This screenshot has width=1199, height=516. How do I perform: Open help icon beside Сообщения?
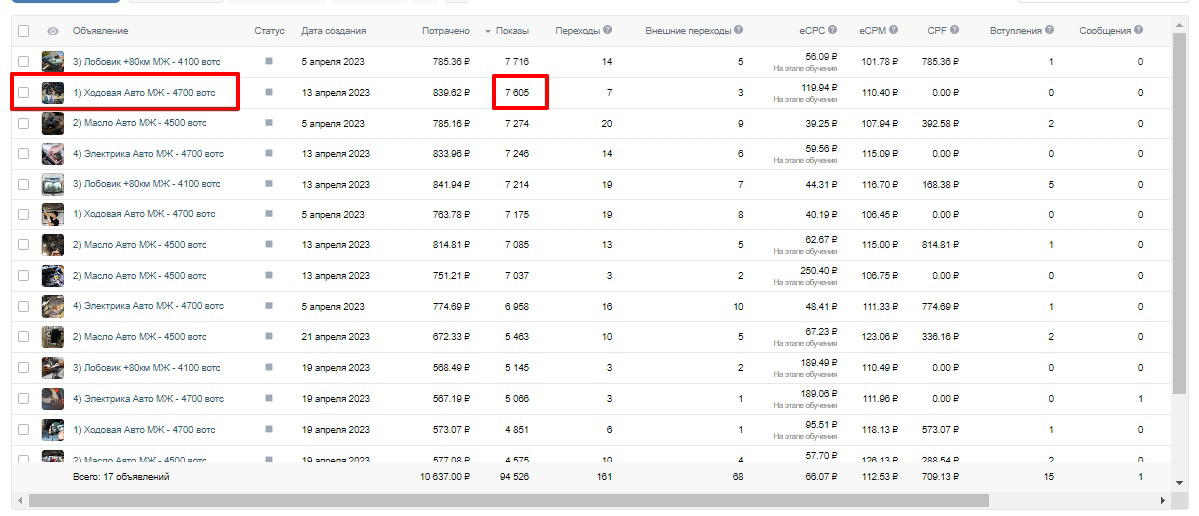pyautogui.click(x=1139, y=31)
